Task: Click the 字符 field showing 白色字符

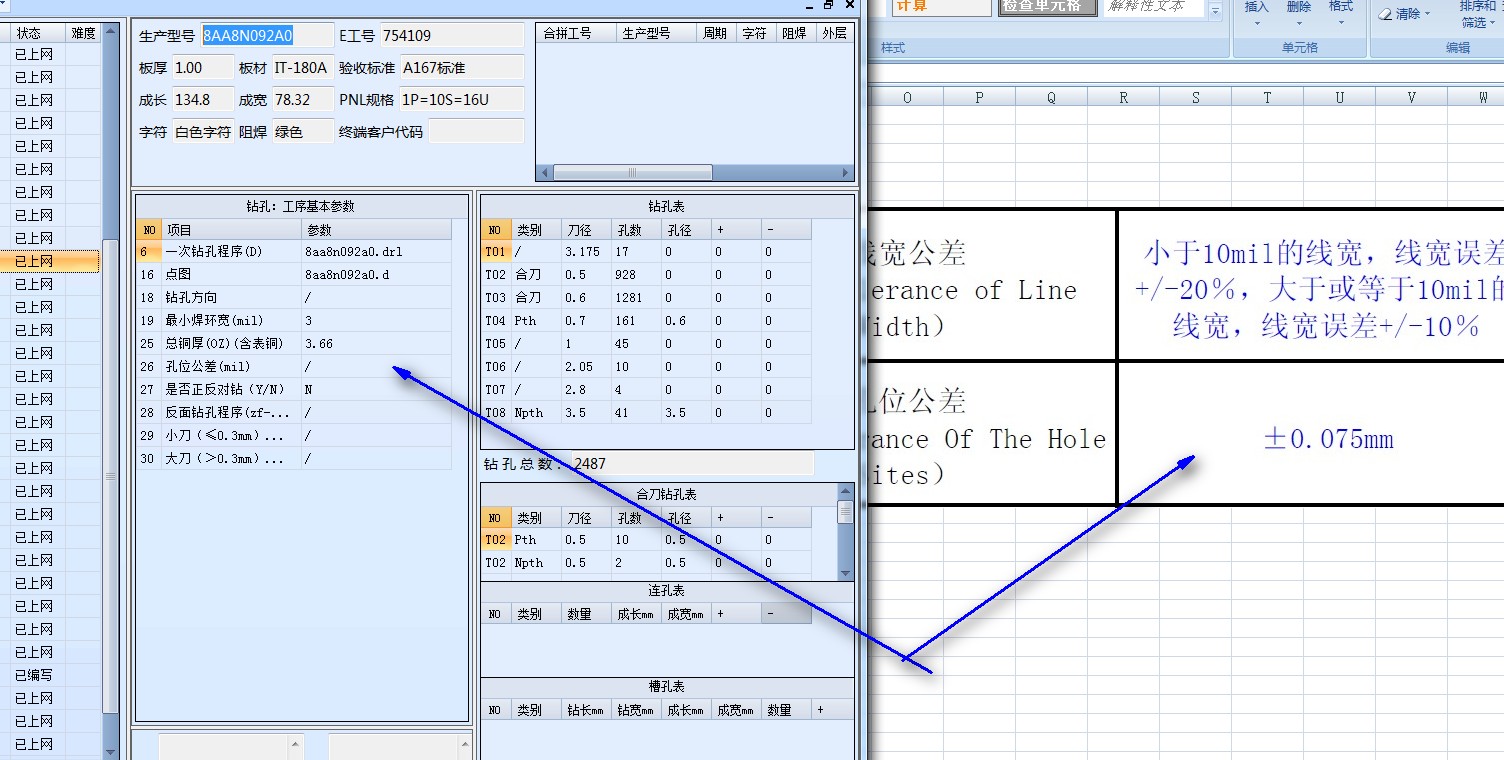Action: 202,131
